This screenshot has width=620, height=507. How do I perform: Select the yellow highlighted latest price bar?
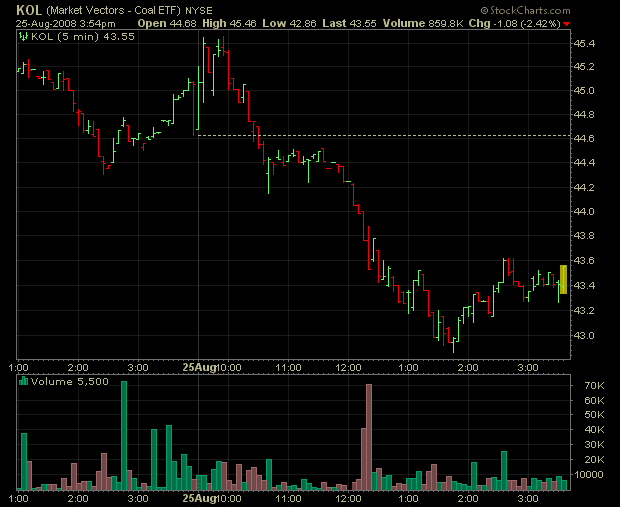pyautogui.click(x=563, y=280)
